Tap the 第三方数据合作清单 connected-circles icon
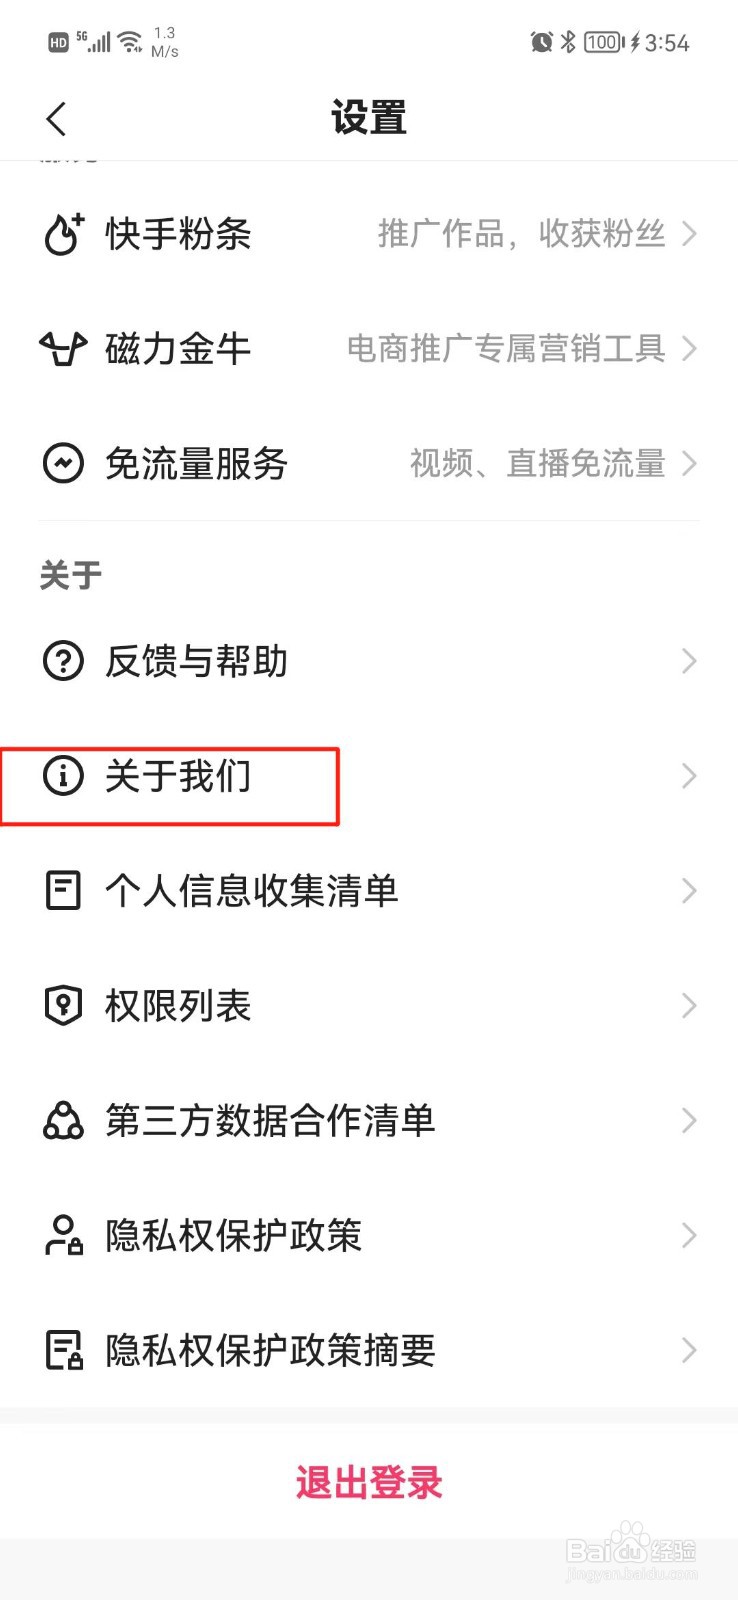 (63, 1120)
